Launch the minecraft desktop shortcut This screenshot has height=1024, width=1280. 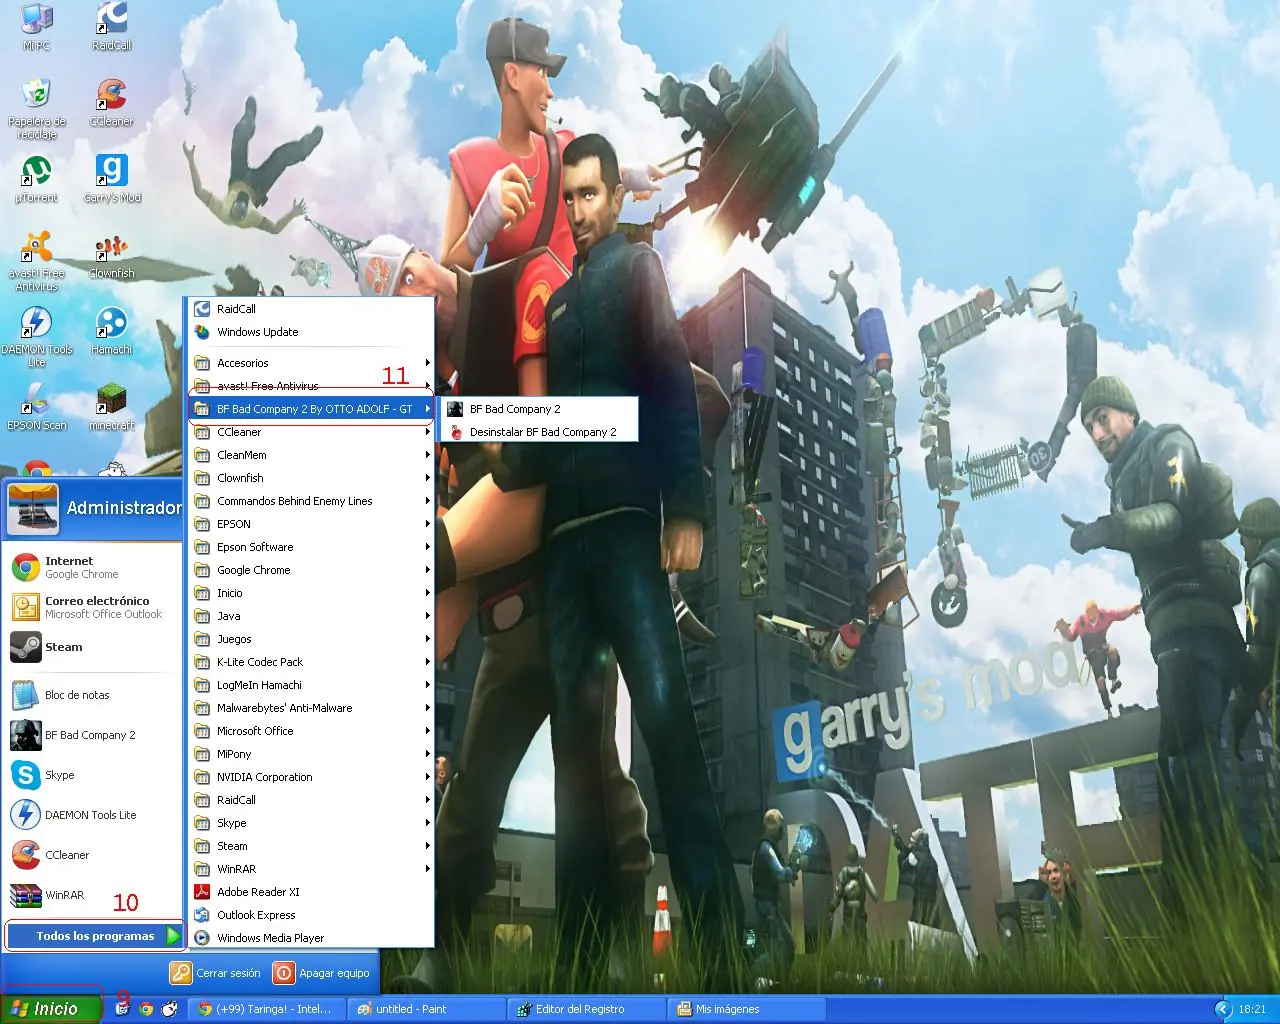112,407
